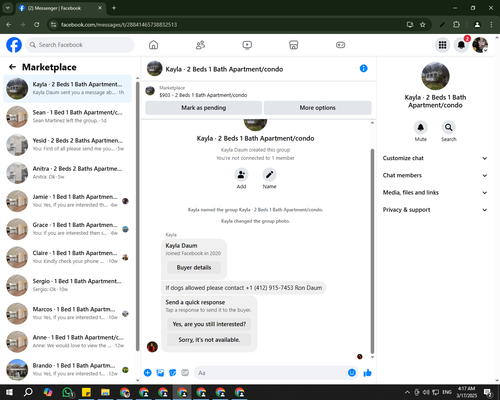Open the Claire 1 Bed 1 Bath conversation
Image resolution: width=500 pixels, height=400 pixels.
tap(68, 257)
